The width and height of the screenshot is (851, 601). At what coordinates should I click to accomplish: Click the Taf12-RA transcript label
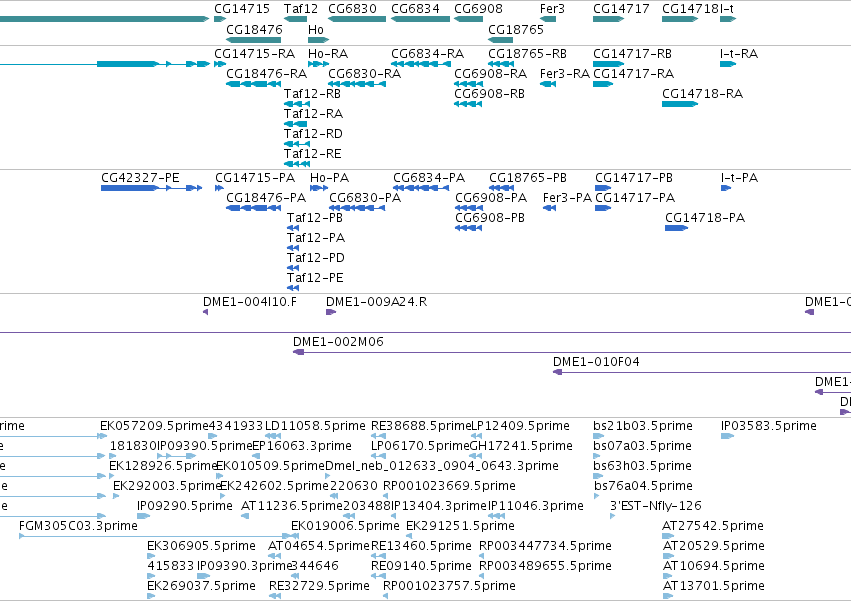pos(313,114)
